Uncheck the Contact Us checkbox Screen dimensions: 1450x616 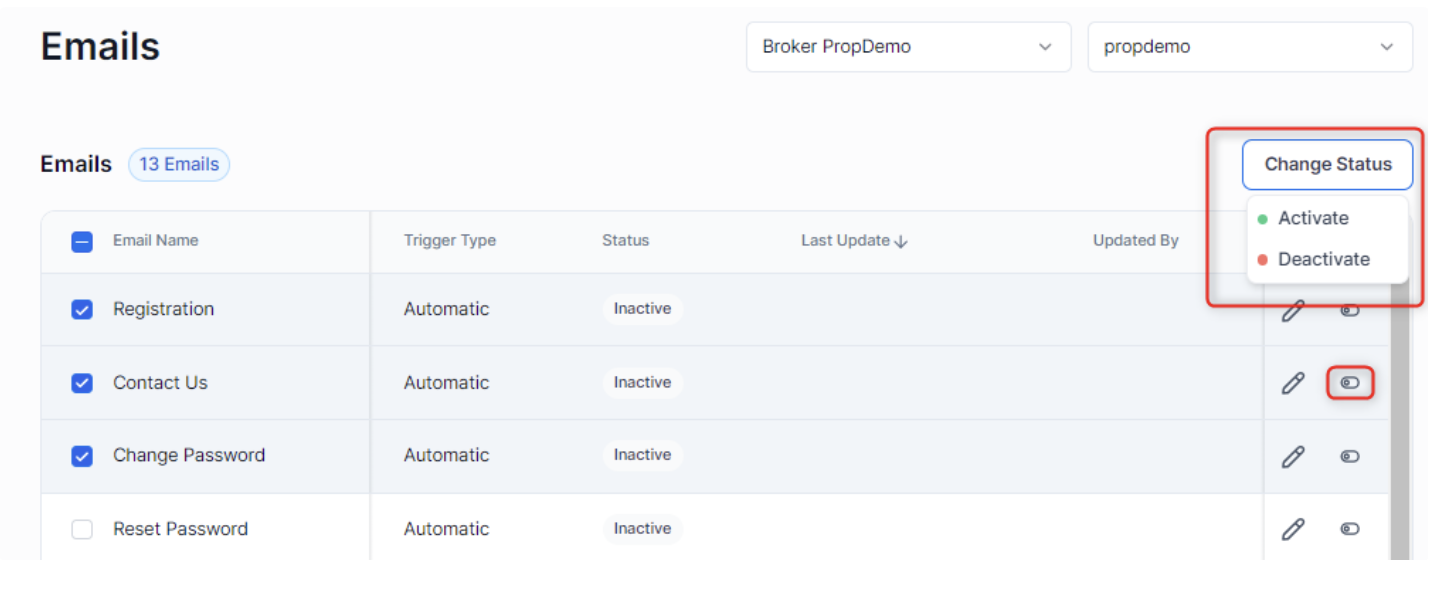tap(82, 383)
